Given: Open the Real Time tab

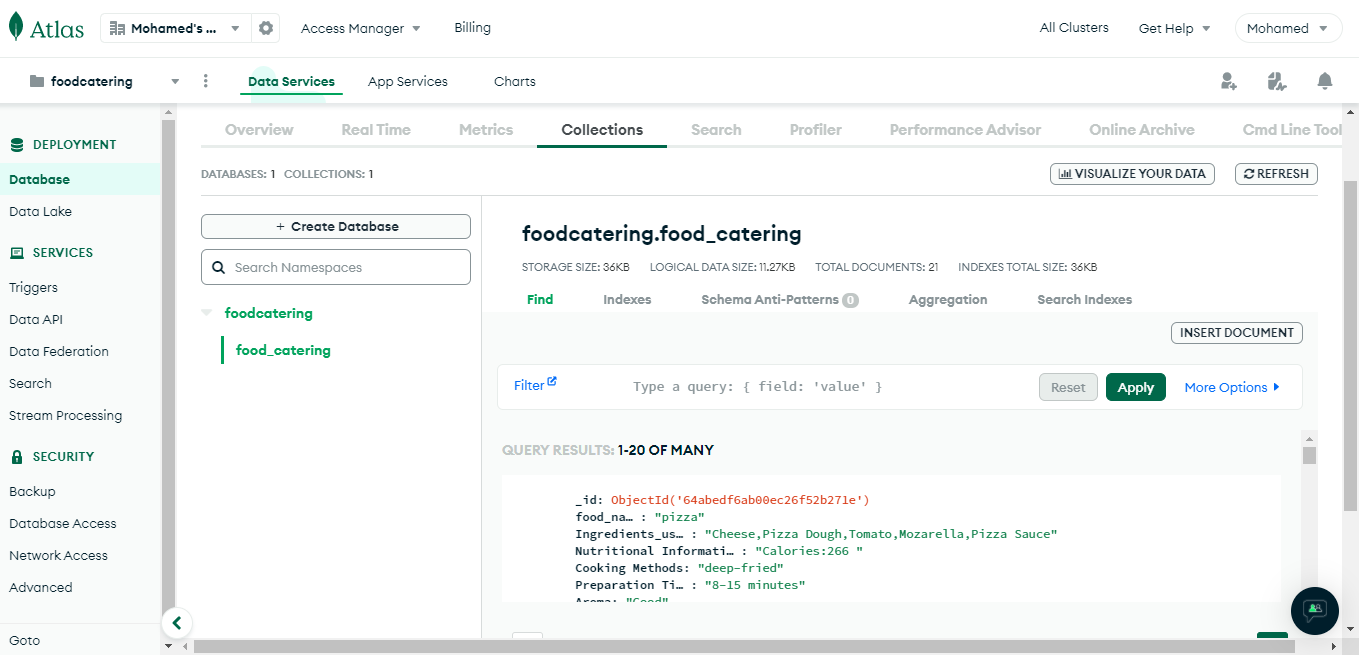Looking at the screenshot, I should pyautogui.click(x=376, y=130).
